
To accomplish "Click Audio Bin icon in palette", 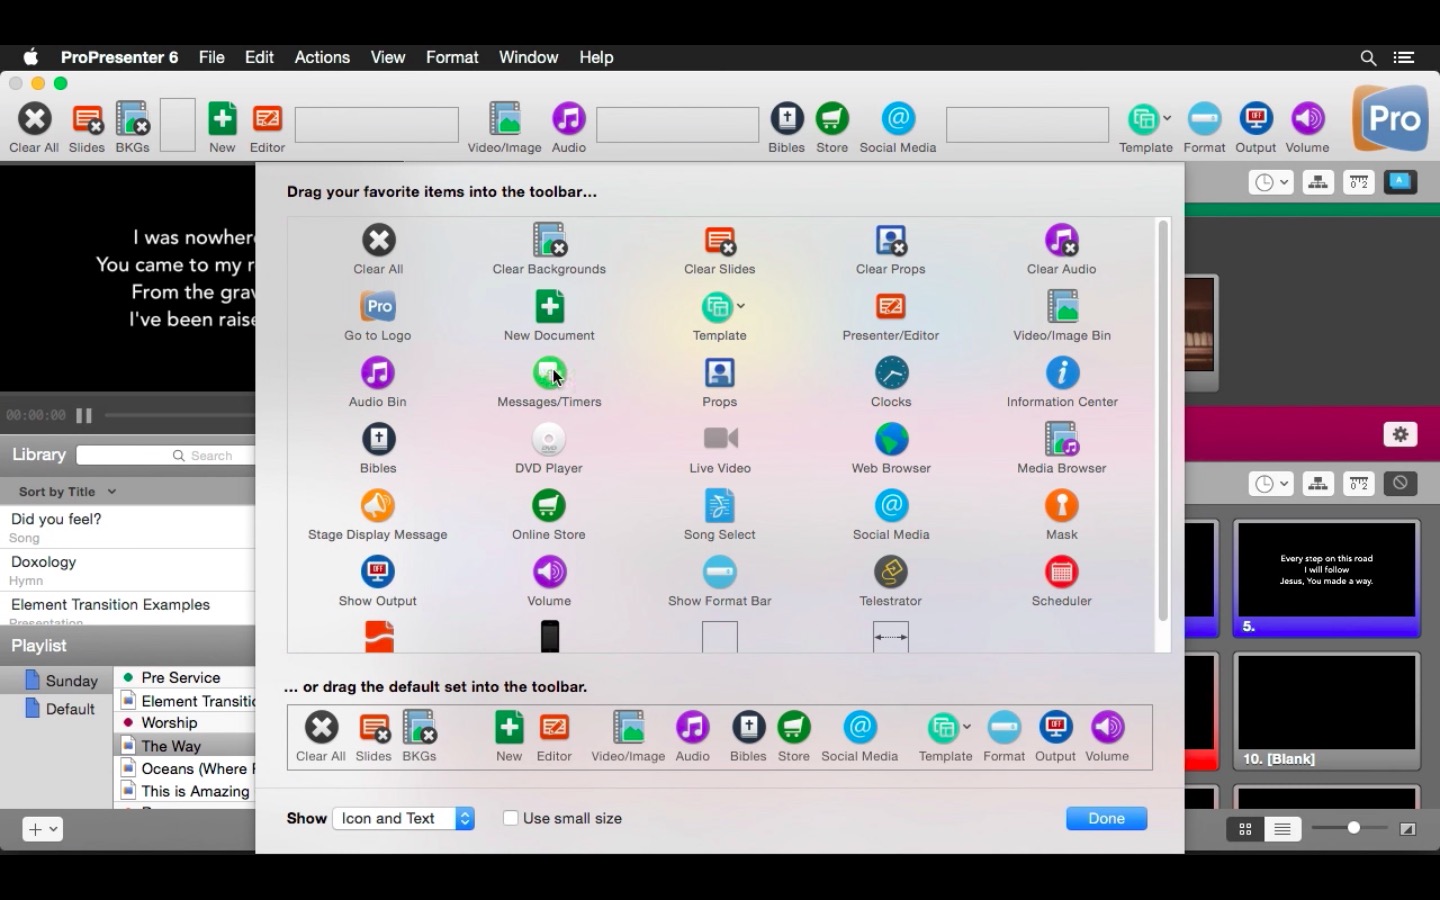I will click(378, 373).
